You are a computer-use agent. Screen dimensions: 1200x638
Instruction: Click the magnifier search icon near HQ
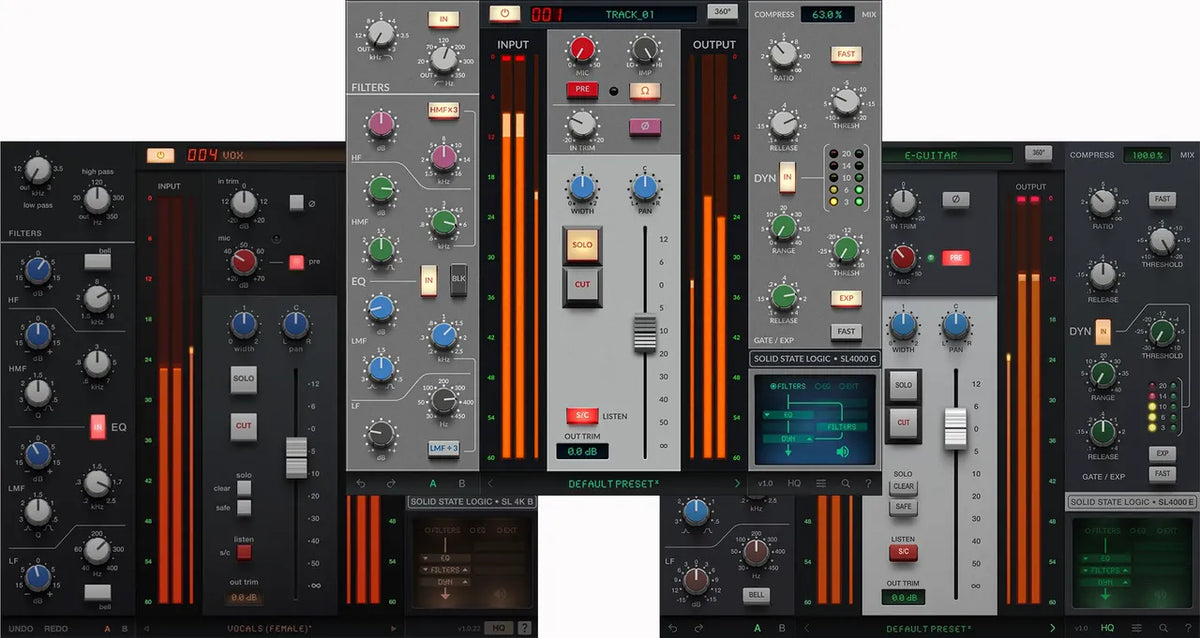click(x=845, y=483)
